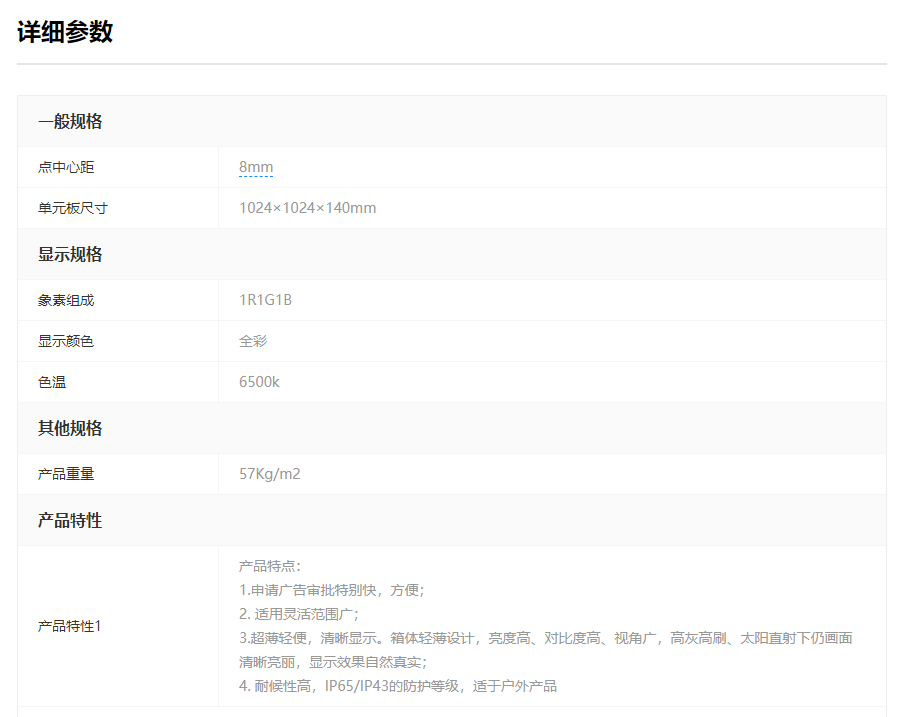Click the 产品重量 parameter label

tap(66, 474)
